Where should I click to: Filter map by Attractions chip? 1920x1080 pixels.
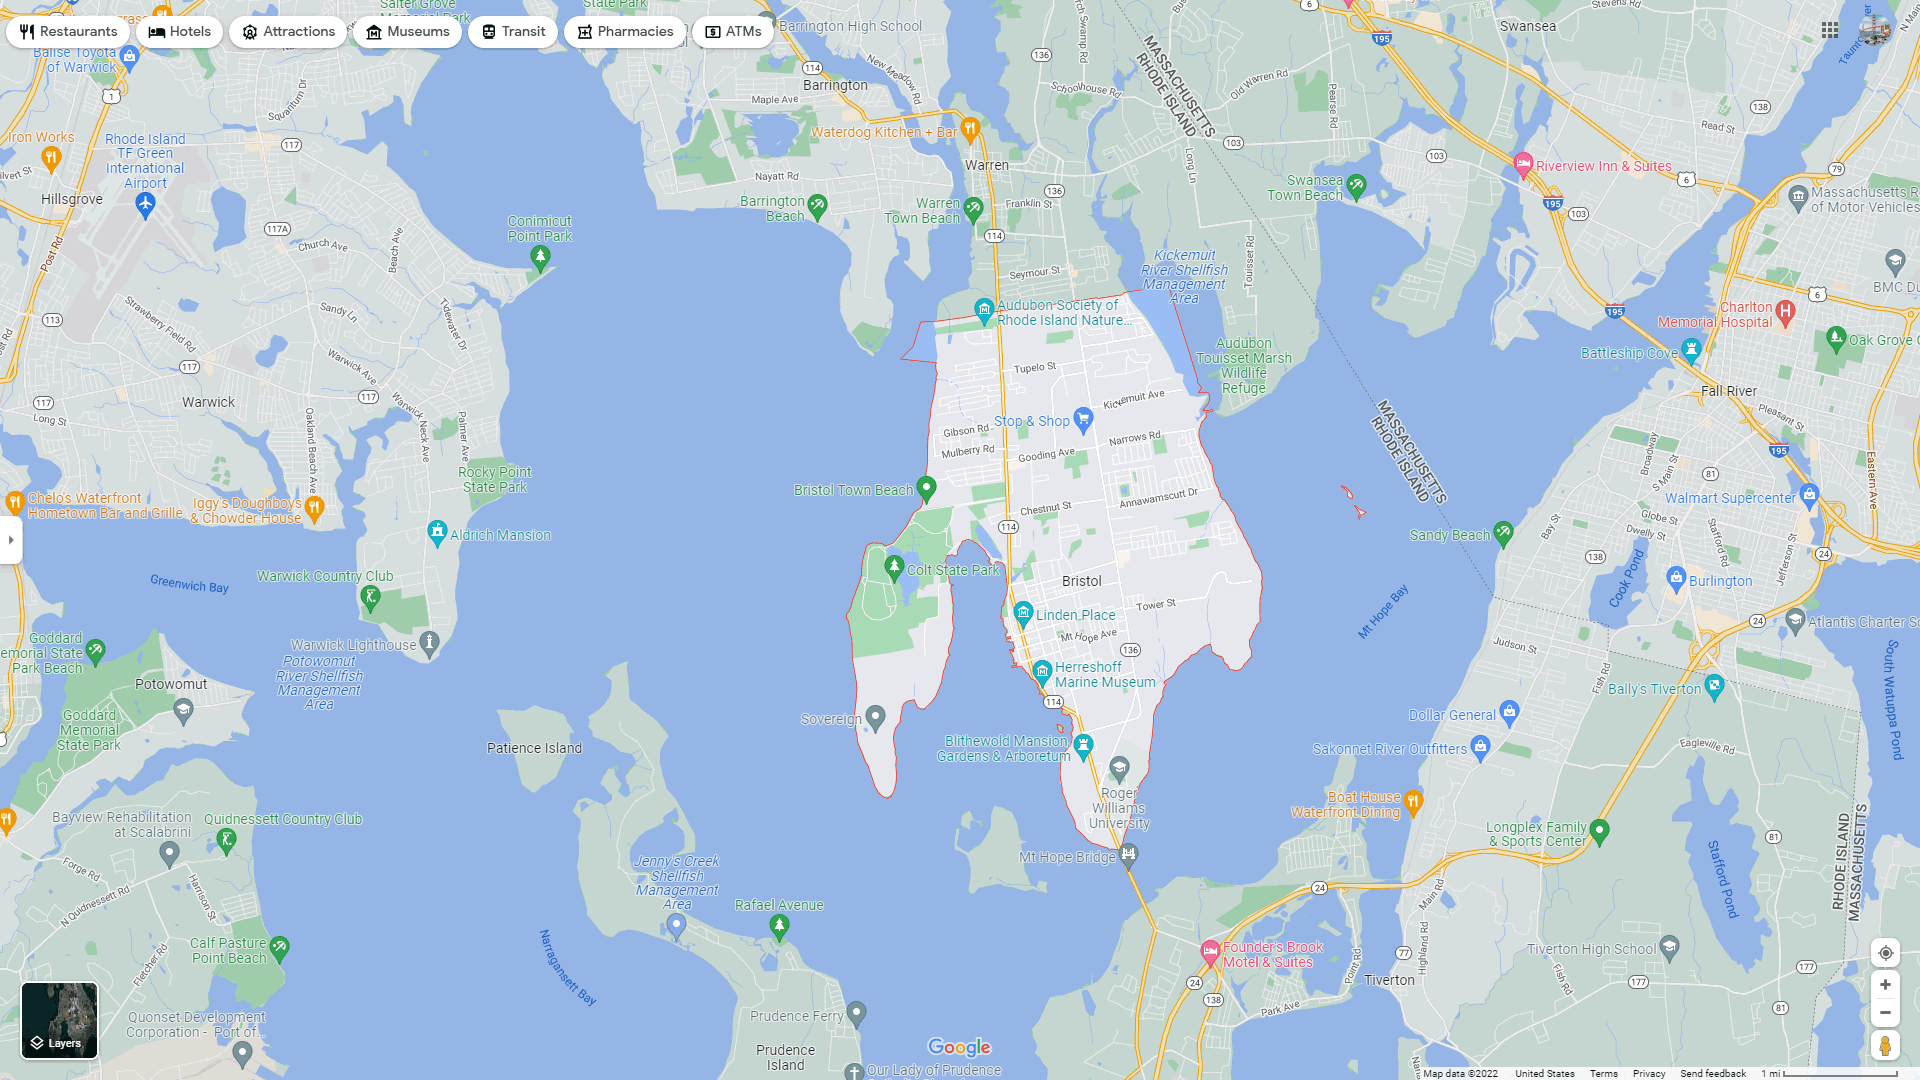point(288,32)
